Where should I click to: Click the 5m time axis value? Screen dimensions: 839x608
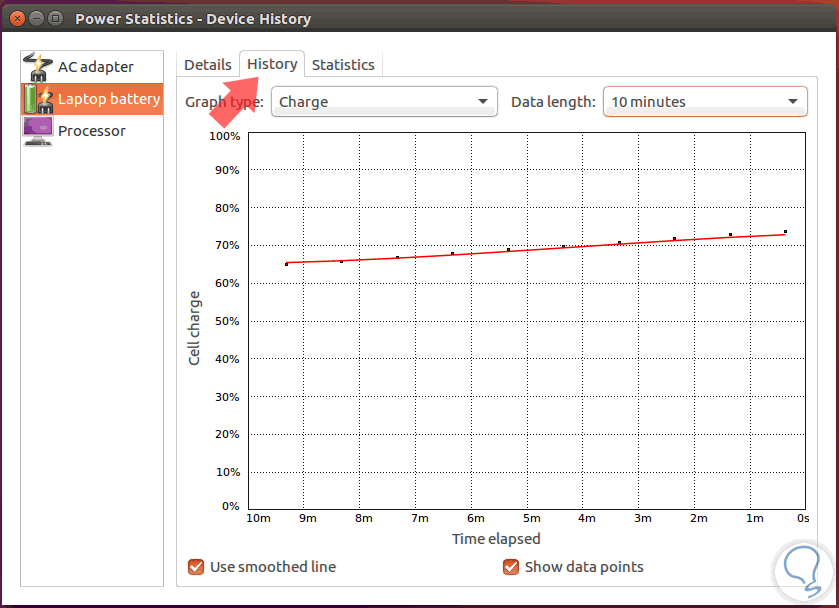point(531,518)
